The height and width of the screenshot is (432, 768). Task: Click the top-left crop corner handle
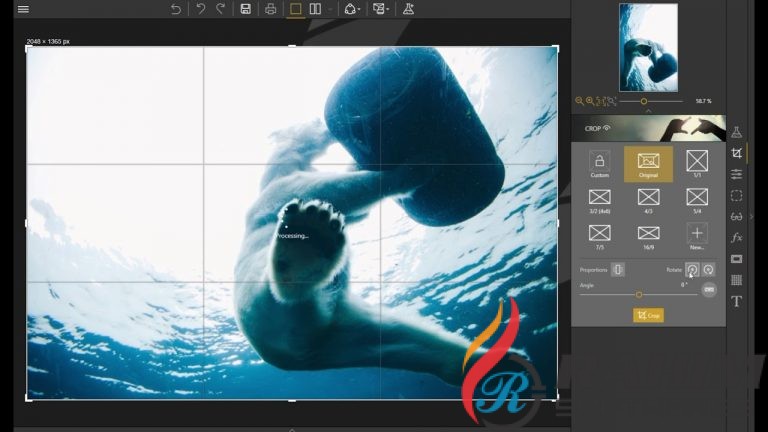click(x=27, y=48)
